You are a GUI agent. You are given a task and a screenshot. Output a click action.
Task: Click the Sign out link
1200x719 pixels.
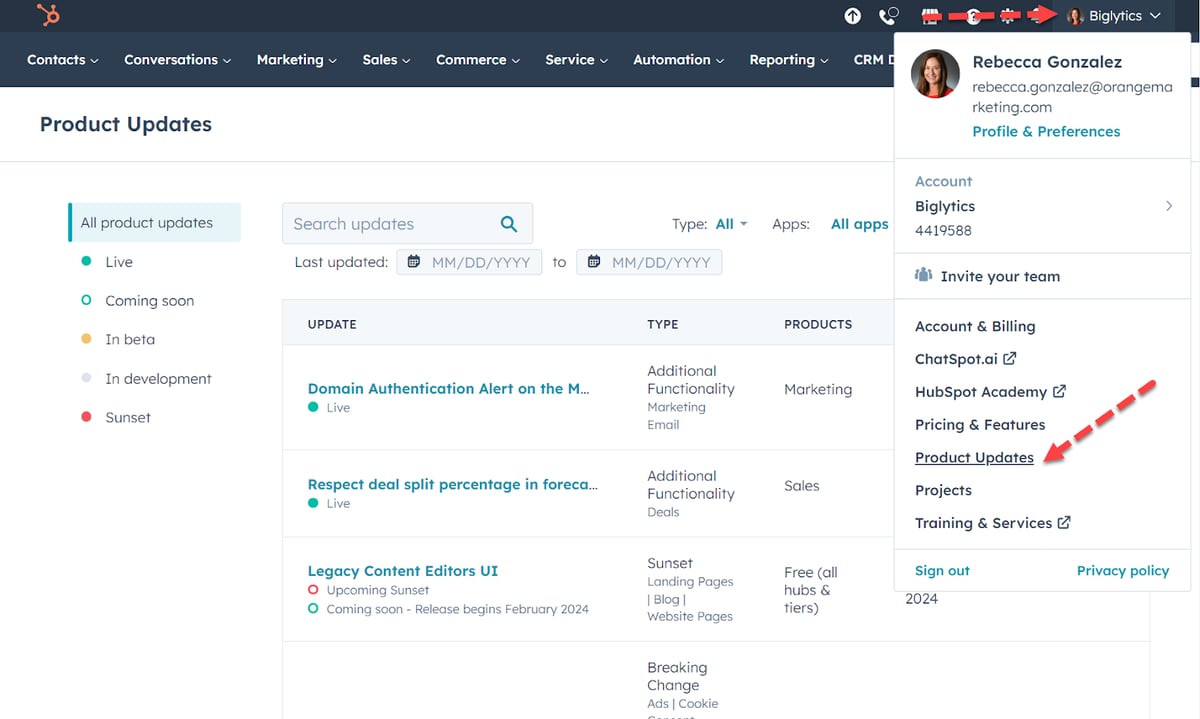pos(941,570)
